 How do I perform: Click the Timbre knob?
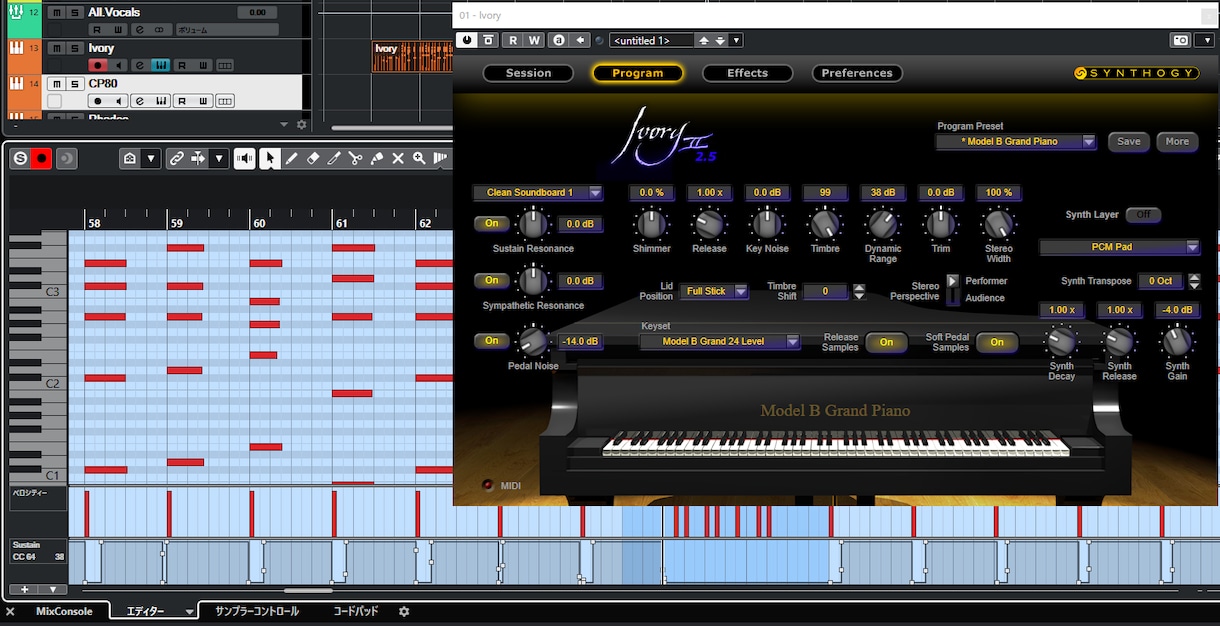click(824, 224)
